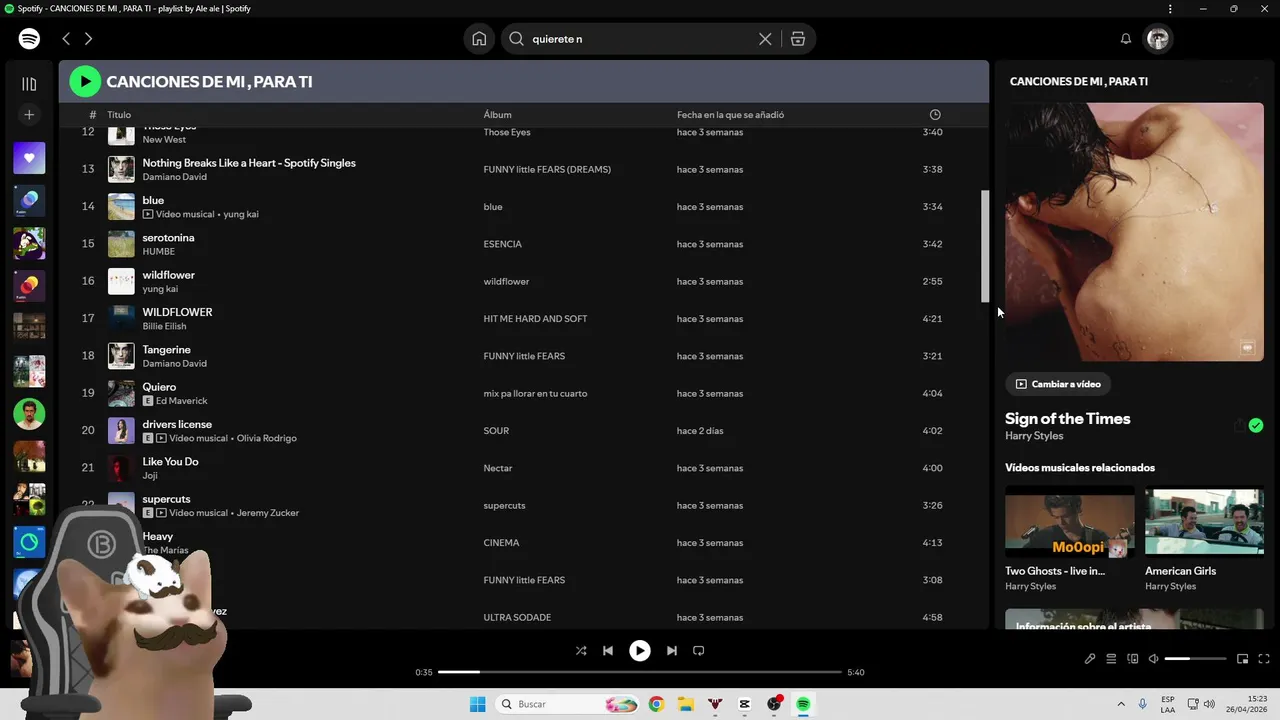Open the user profile avatar menu

(1158, 39)
